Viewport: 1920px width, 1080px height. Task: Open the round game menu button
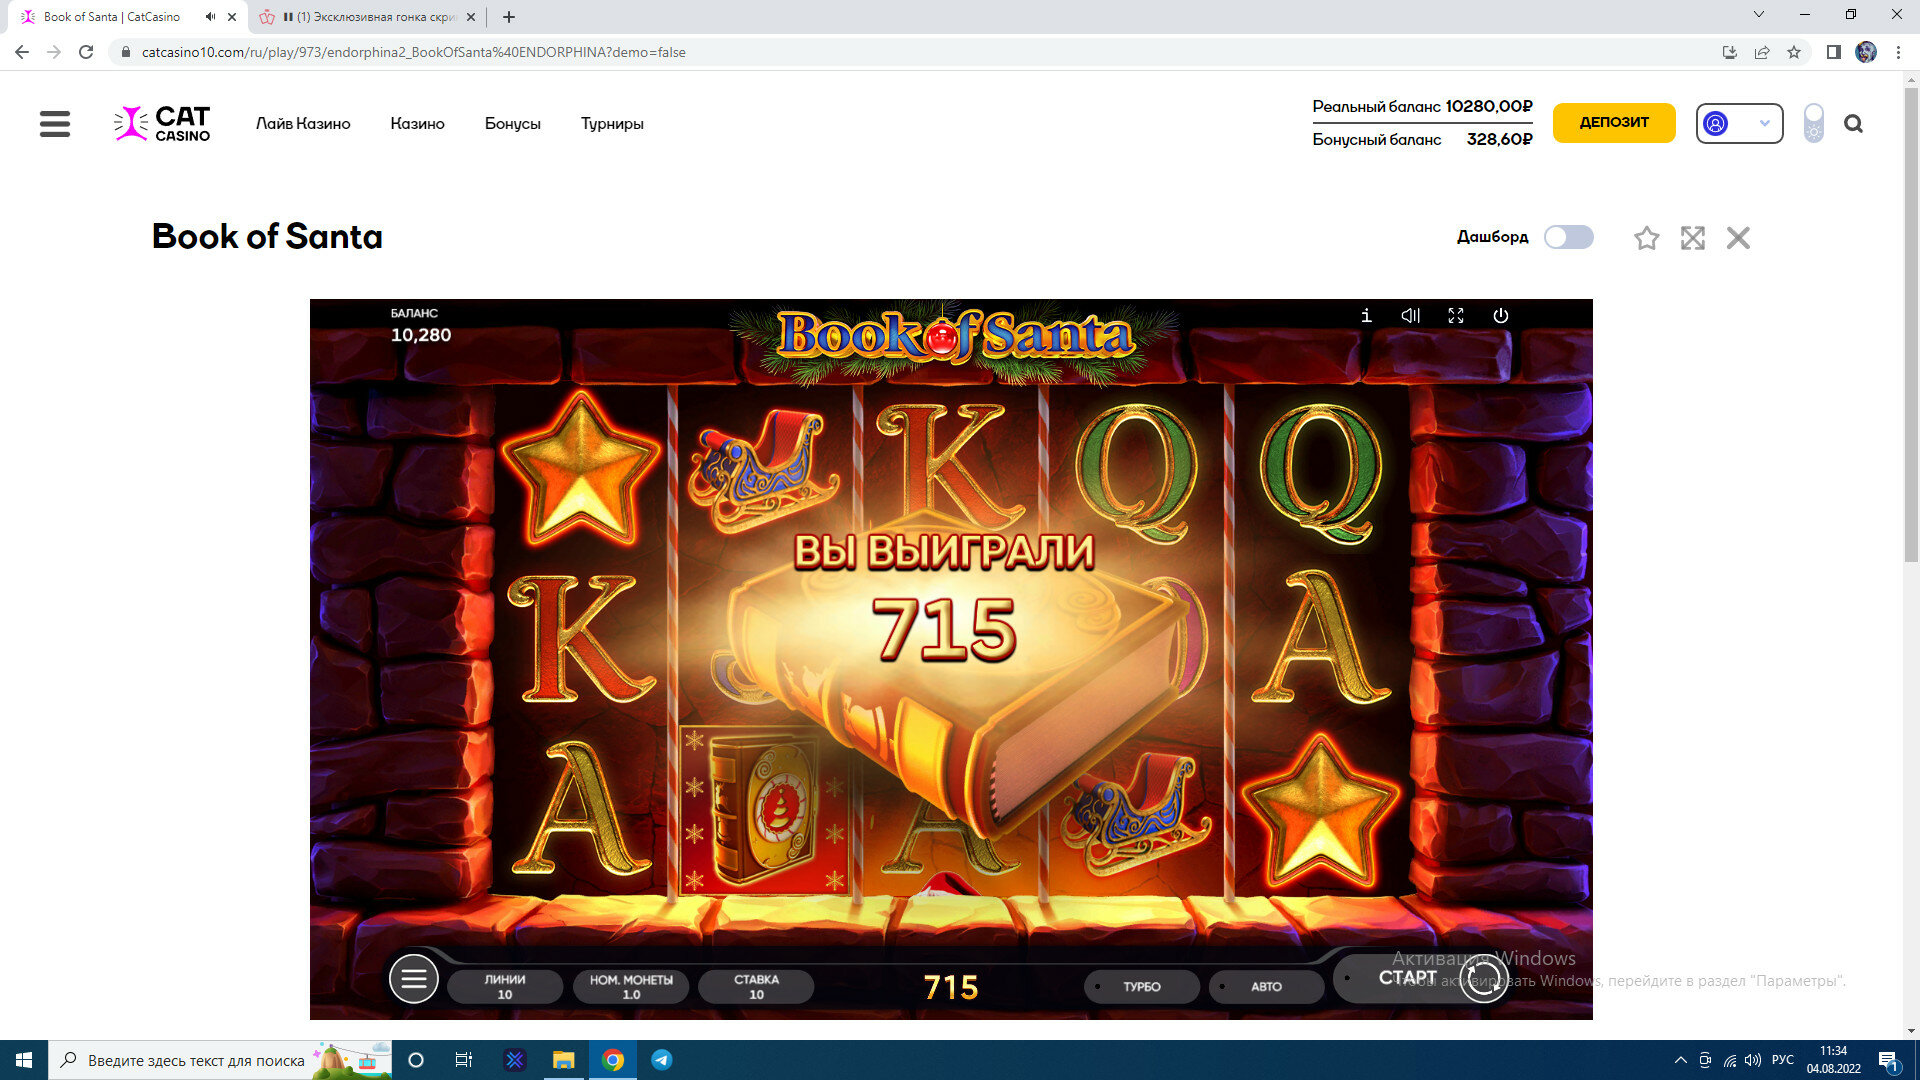pyautogui.click(x=414, y=979)
